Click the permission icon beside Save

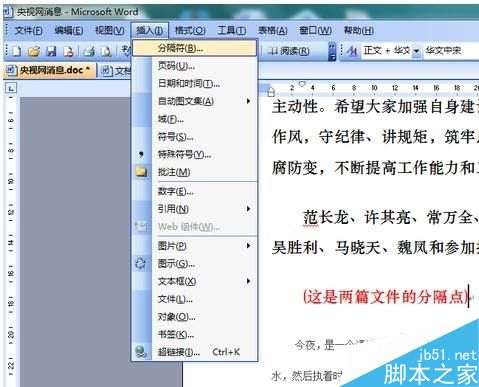click(68, 51)
